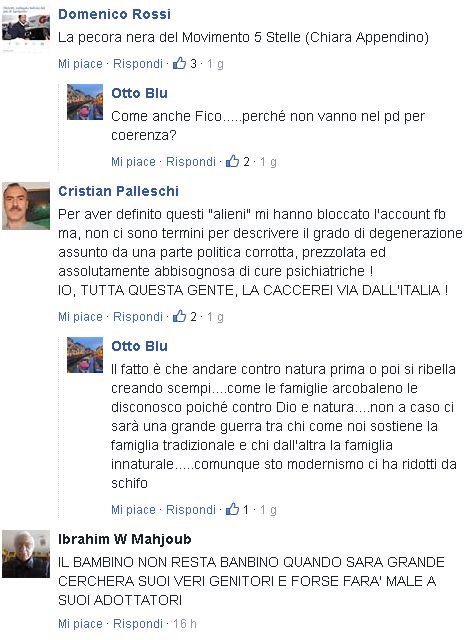Click thumbs-up icon on Domenico Rossi's comment

179,63
